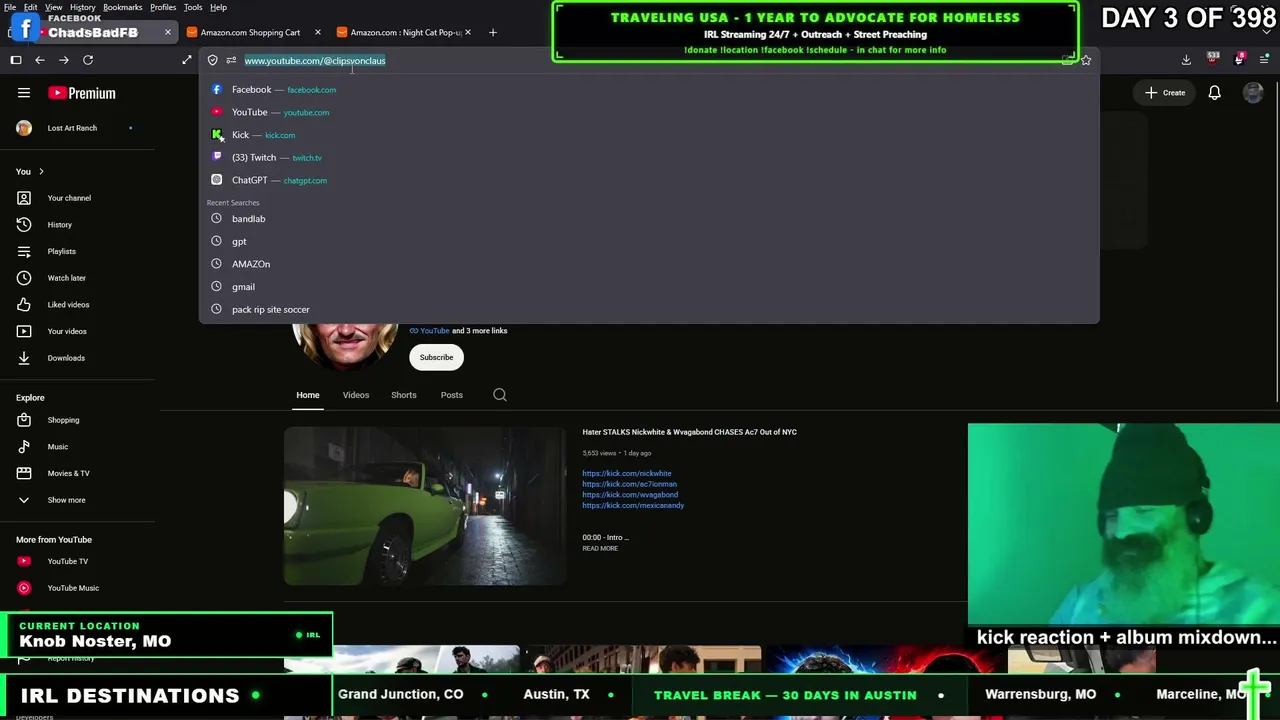
Task: Open the new tab plus button
Action: (x=492, y=32)
